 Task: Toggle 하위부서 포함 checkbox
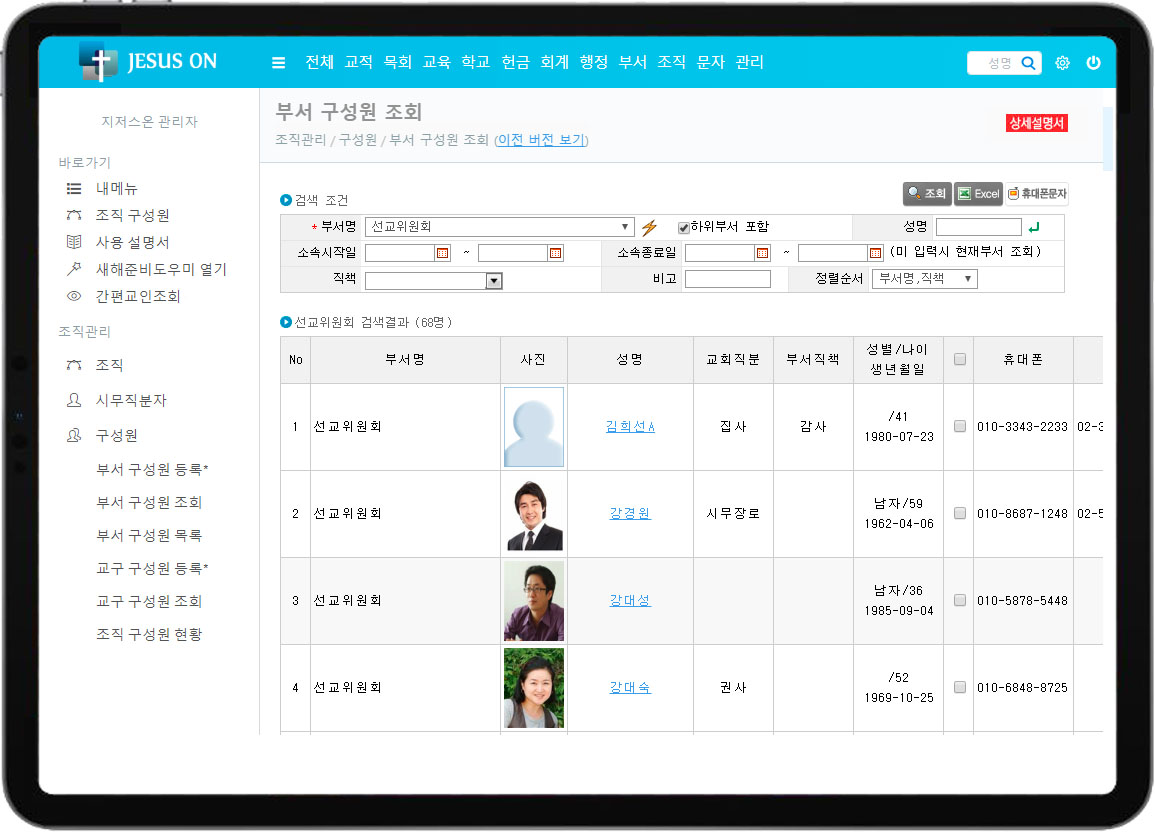coord(684,227)
